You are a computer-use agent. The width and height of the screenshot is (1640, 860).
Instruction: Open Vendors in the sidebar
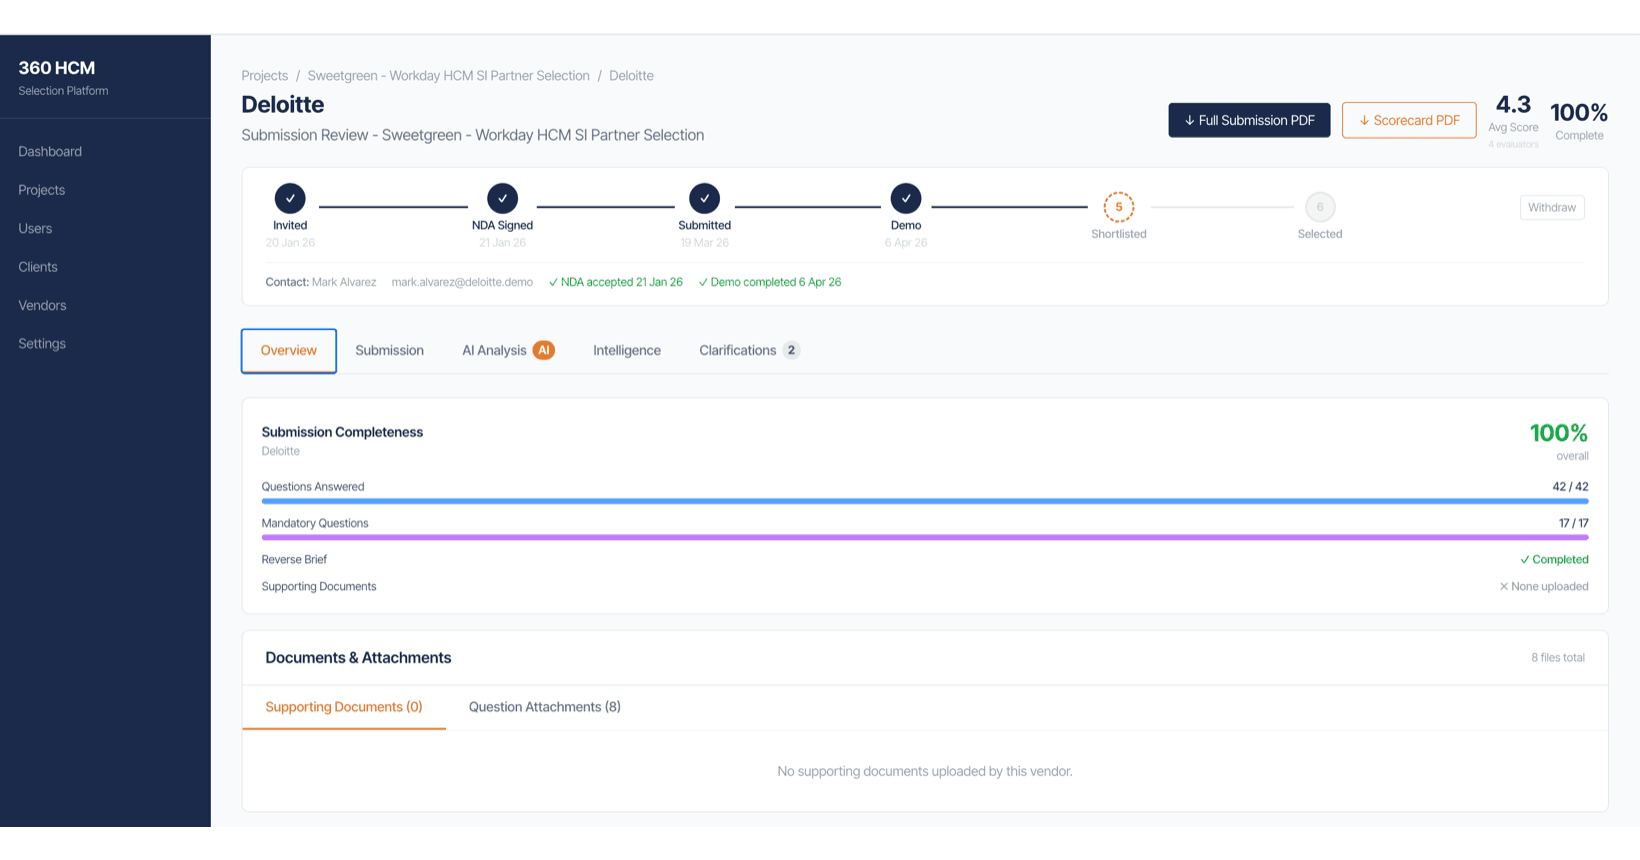click(42, 305)
